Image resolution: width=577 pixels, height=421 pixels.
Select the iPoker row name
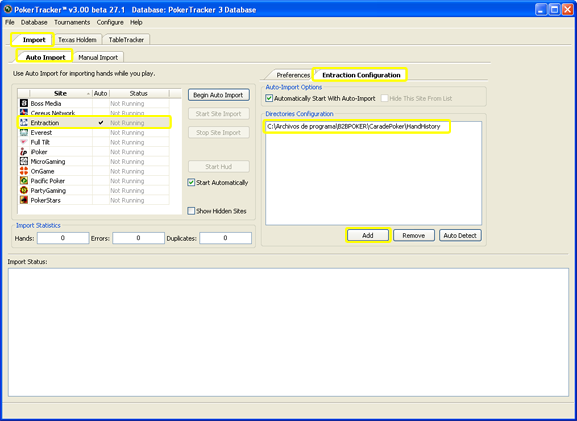(x=39, y=152)
